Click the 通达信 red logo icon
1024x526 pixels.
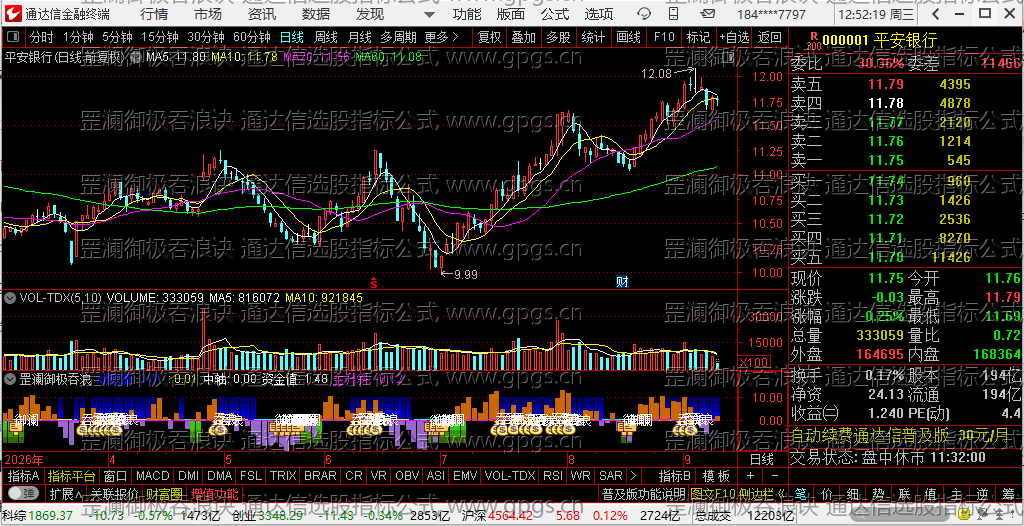click(14, 14)
